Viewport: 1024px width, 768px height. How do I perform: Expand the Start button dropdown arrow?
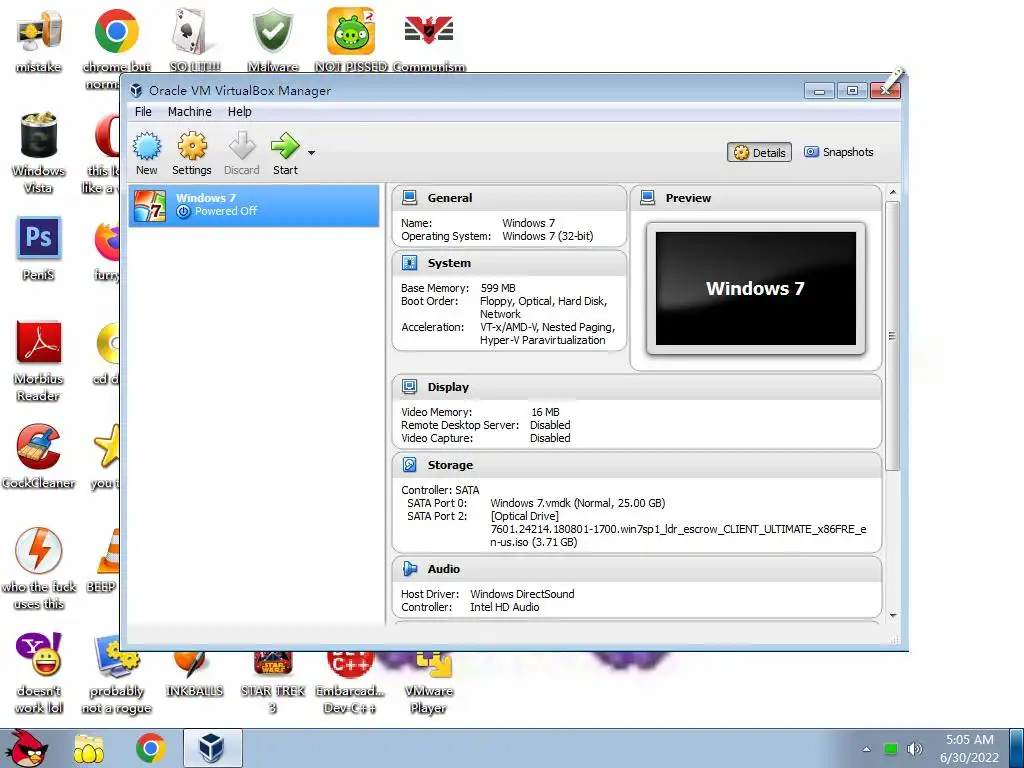pos(312,153)
